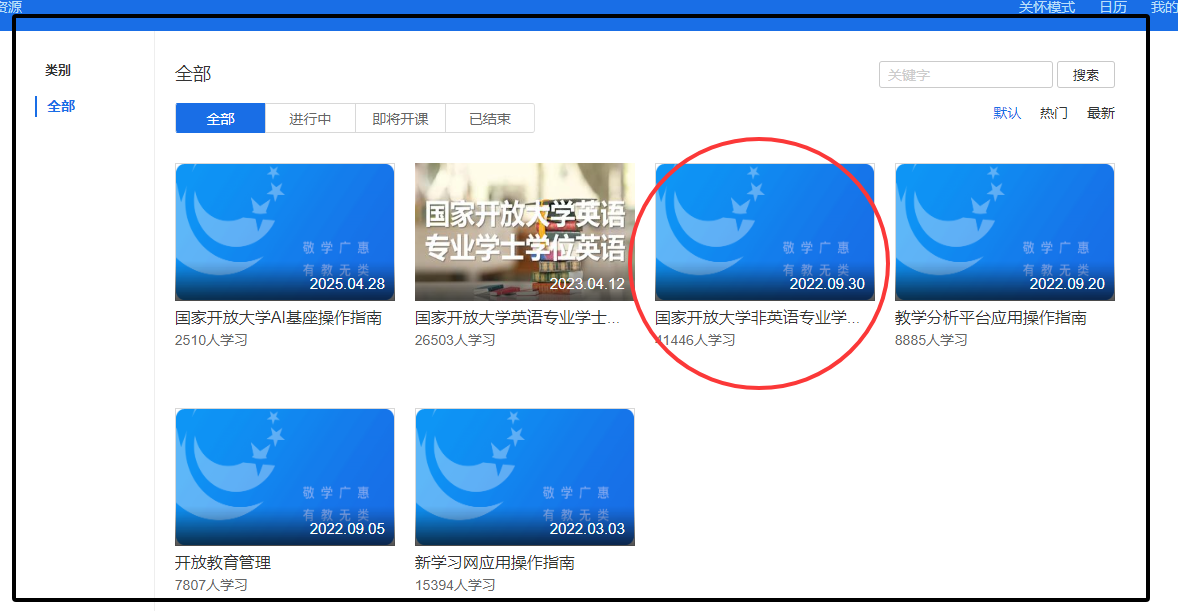The image size is (1178, 611).
Task: Switch to the 进行中 filter tab
Action: coord(310,119)
